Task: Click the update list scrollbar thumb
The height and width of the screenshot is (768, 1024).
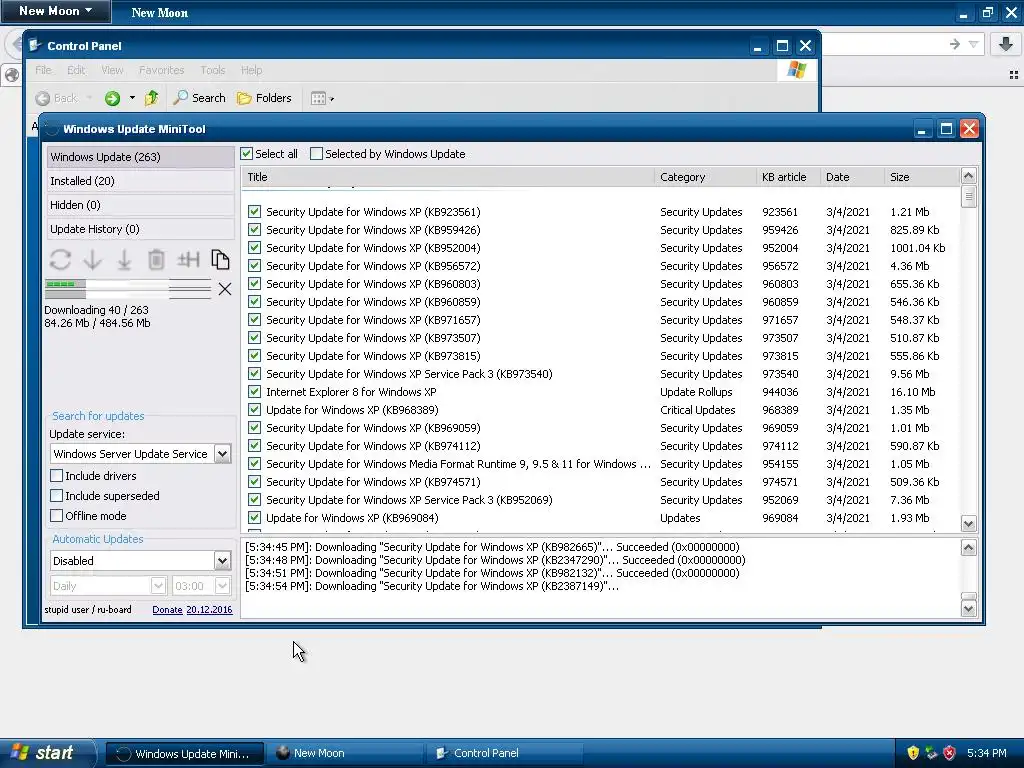Action: [x=968, y=197]
